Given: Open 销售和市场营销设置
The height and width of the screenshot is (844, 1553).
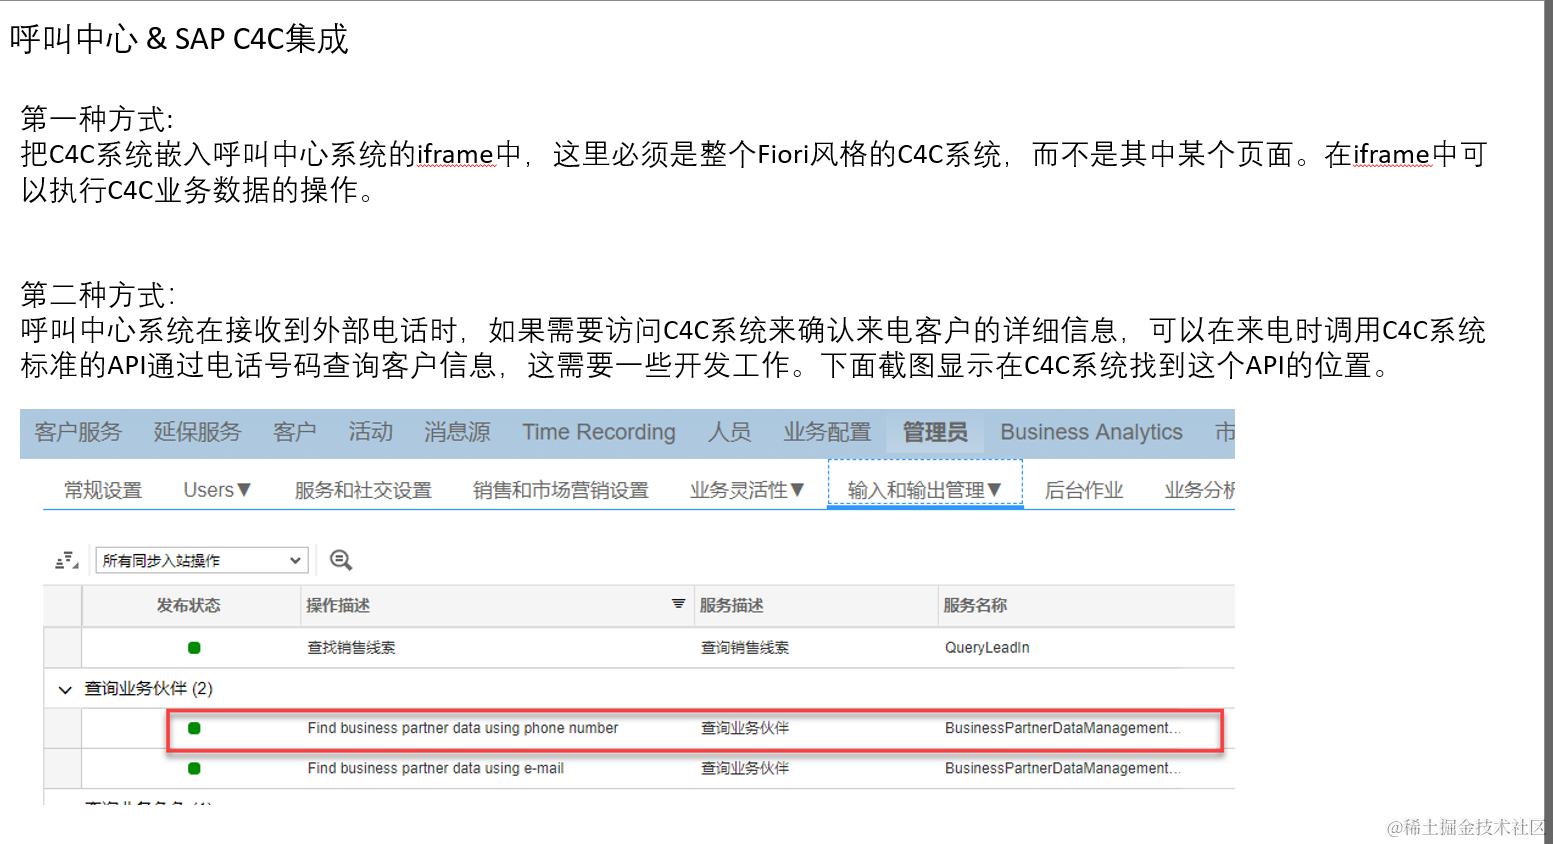Looking at the screenshot, I should coord(561,490).
